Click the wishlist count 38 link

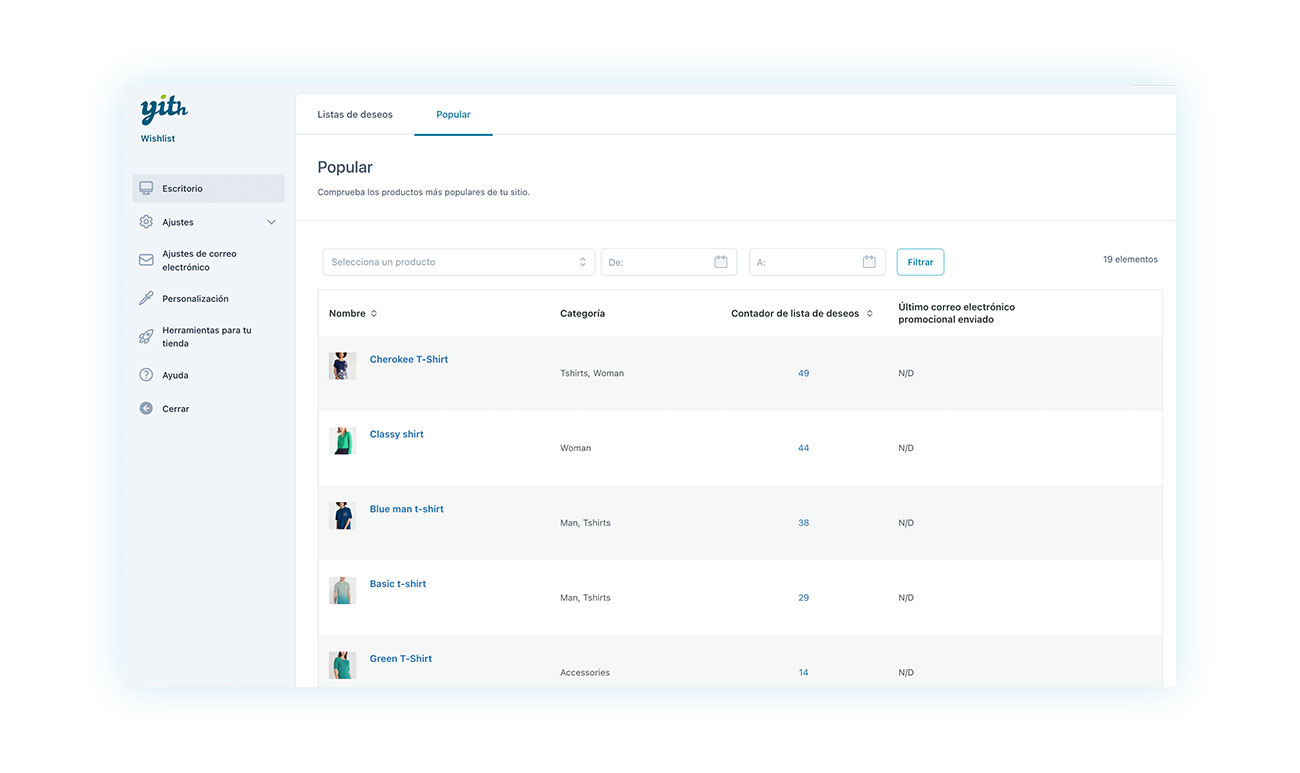[x=803, y=523]
